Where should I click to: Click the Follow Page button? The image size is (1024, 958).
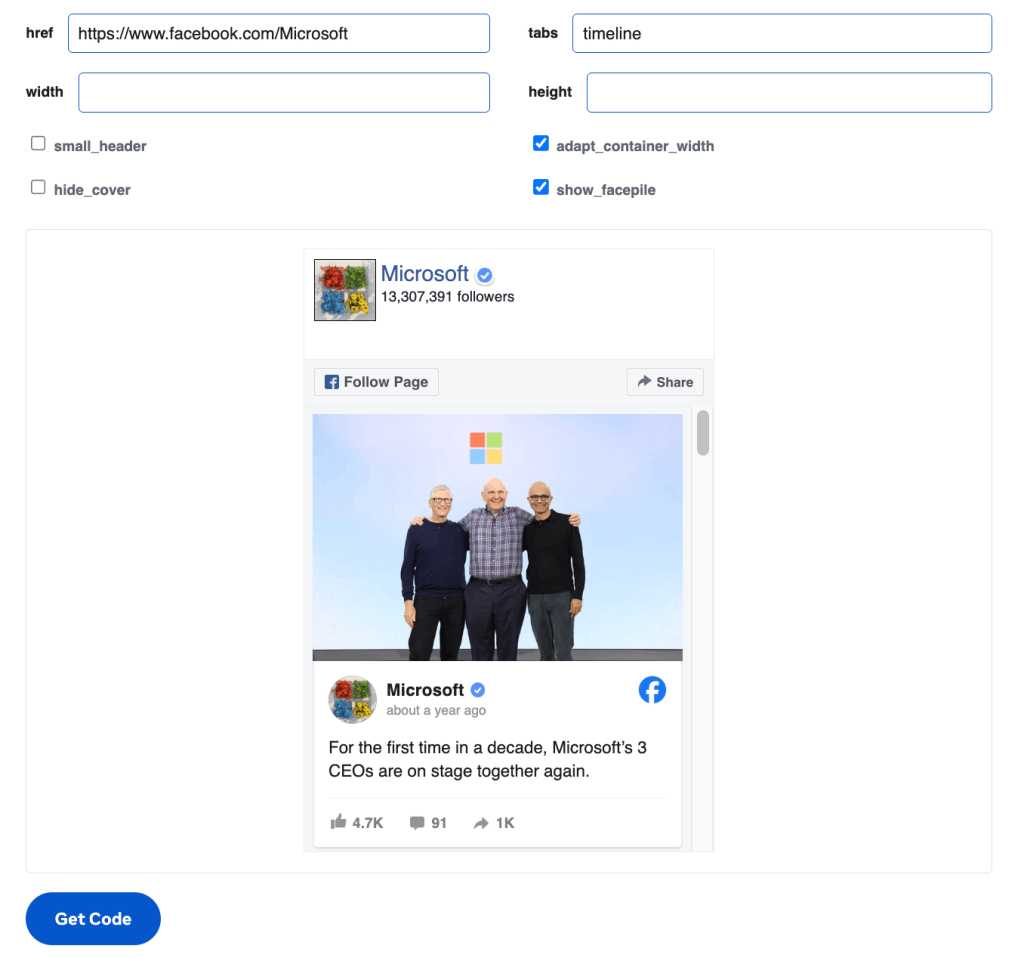coord(376,382)
